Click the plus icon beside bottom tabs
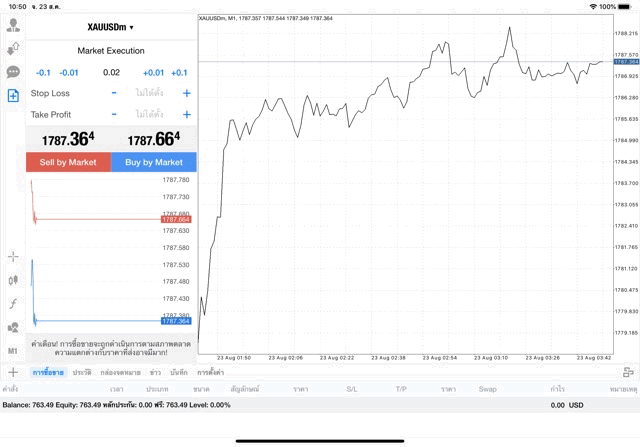Viewport: 640px width, 447px height. point(14,372)
